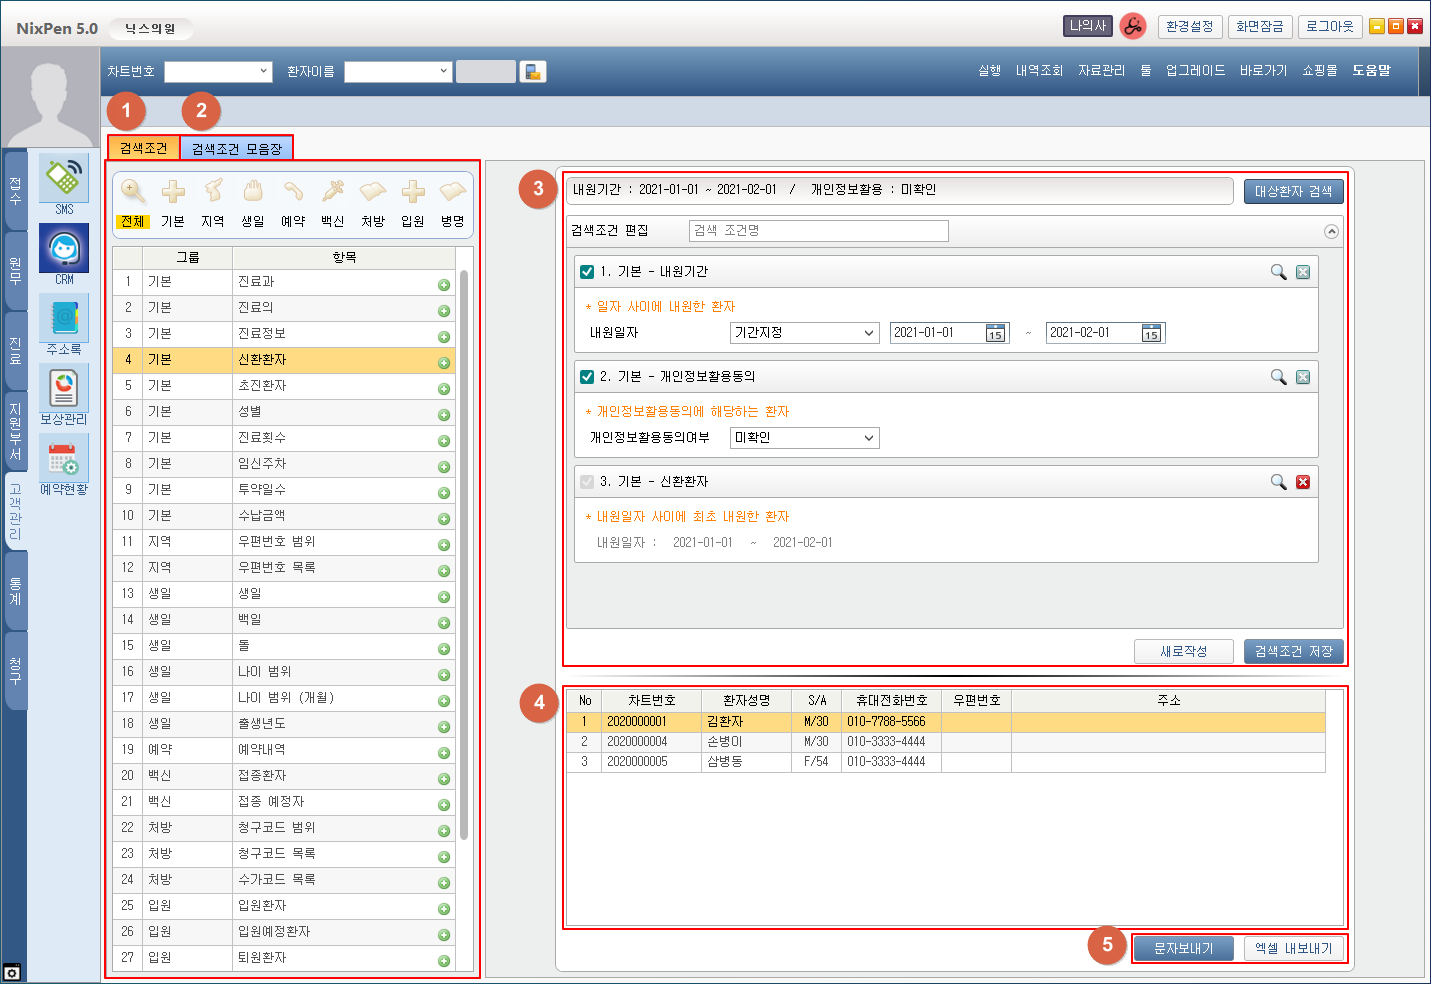
Task: Open the SMS icon in sidebar
Action: (x=64, y=180)
